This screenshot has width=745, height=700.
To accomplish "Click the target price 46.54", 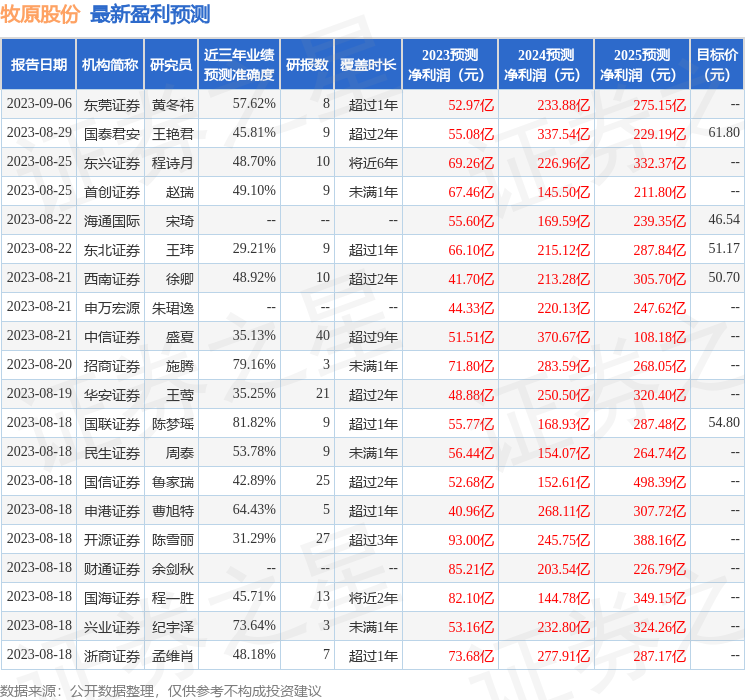I will 724,219.
